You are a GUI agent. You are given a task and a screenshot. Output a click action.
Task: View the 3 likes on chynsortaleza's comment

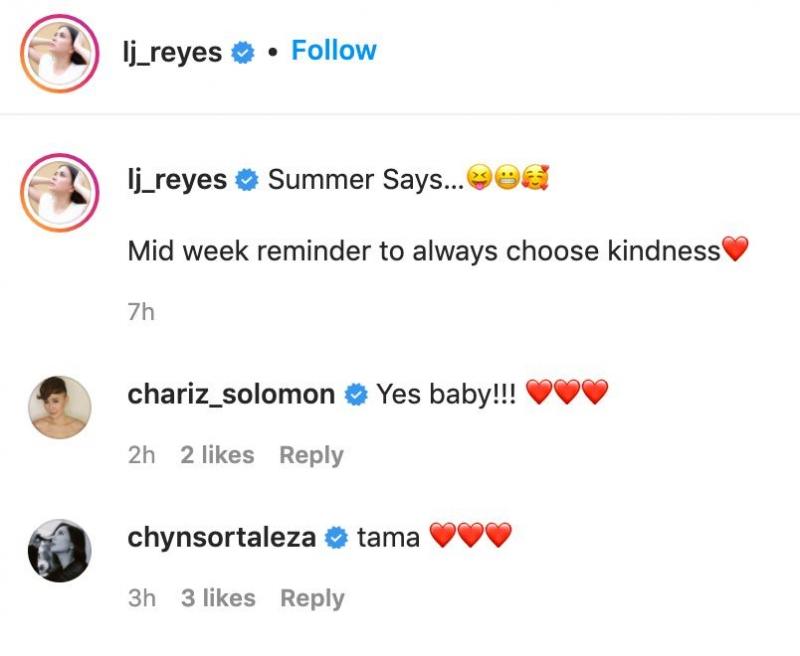(217, 598)
